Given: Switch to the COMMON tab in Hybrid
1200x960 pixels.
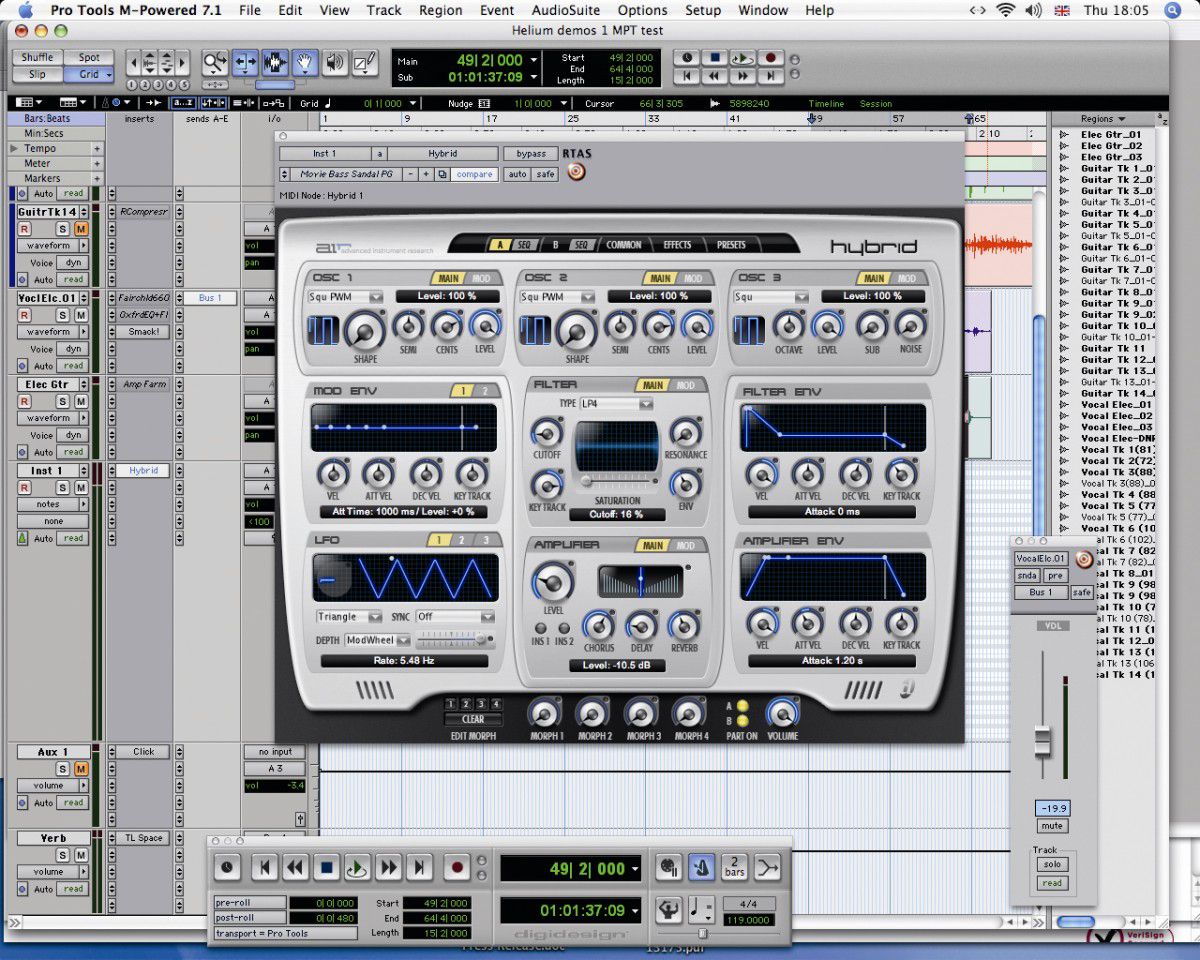Looking at the screenshot, I should (624, 245).
